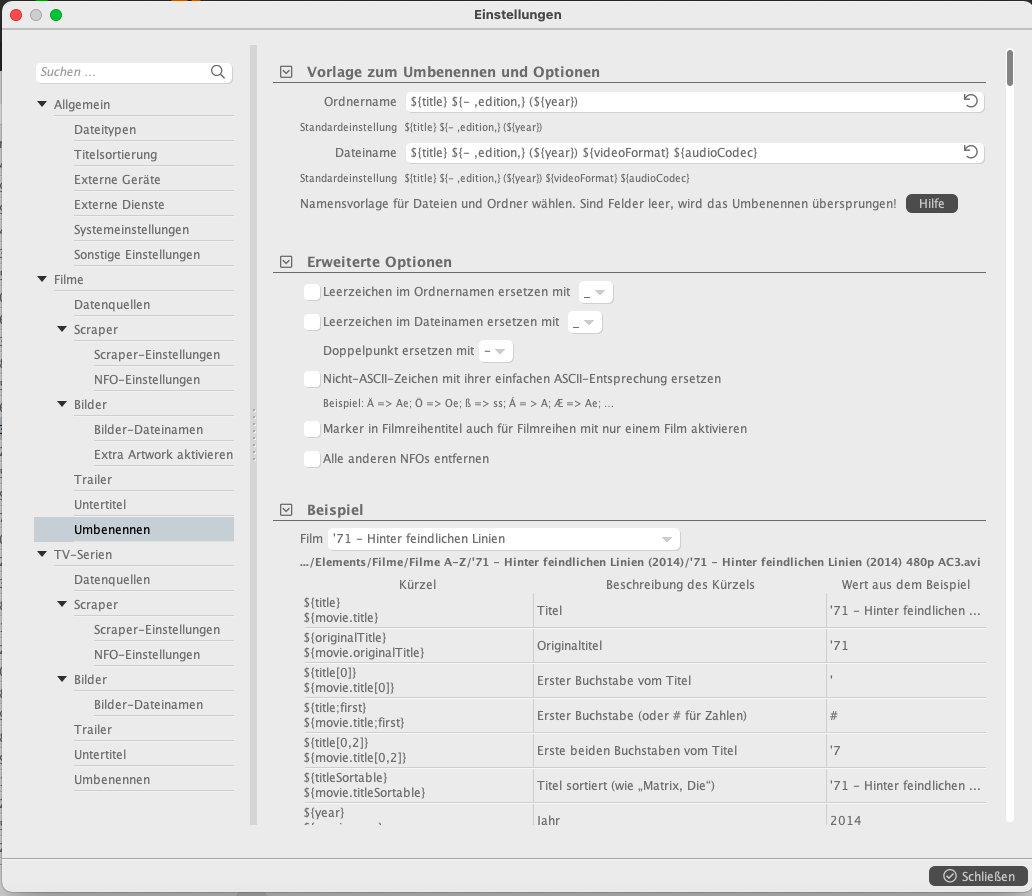Collapse the TV-Serien tree group
Viewport: 1032px width, 896px height.
pos(42,554)
